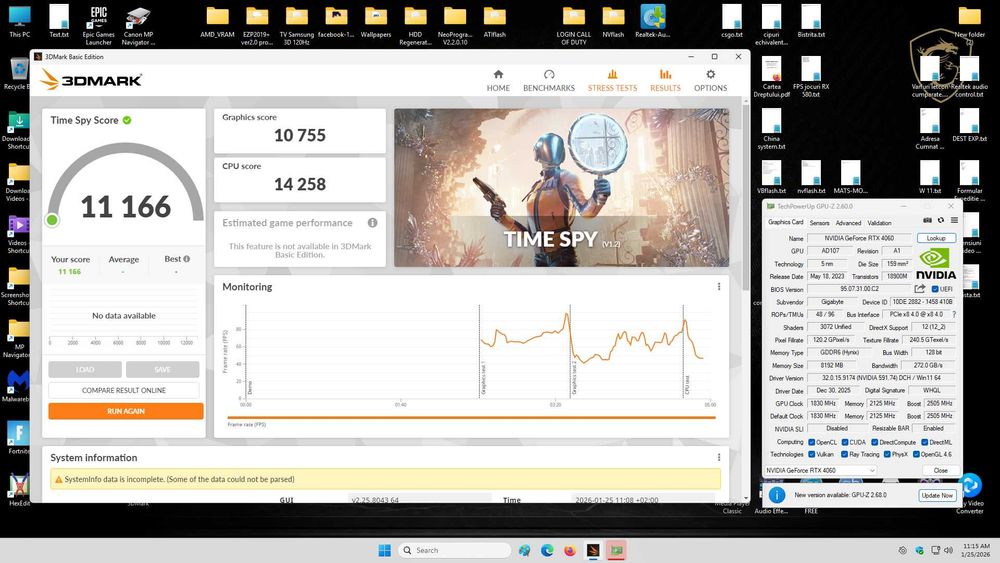Click the NVIDIA logo in GPU-Z
The height and width of the screenshot is (563, 1000).
coord(936,263)
